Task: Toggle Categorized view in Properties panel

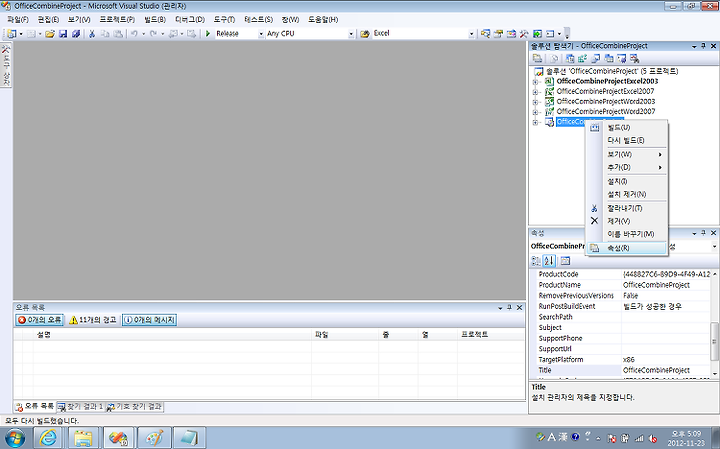Action: point(536,261)
